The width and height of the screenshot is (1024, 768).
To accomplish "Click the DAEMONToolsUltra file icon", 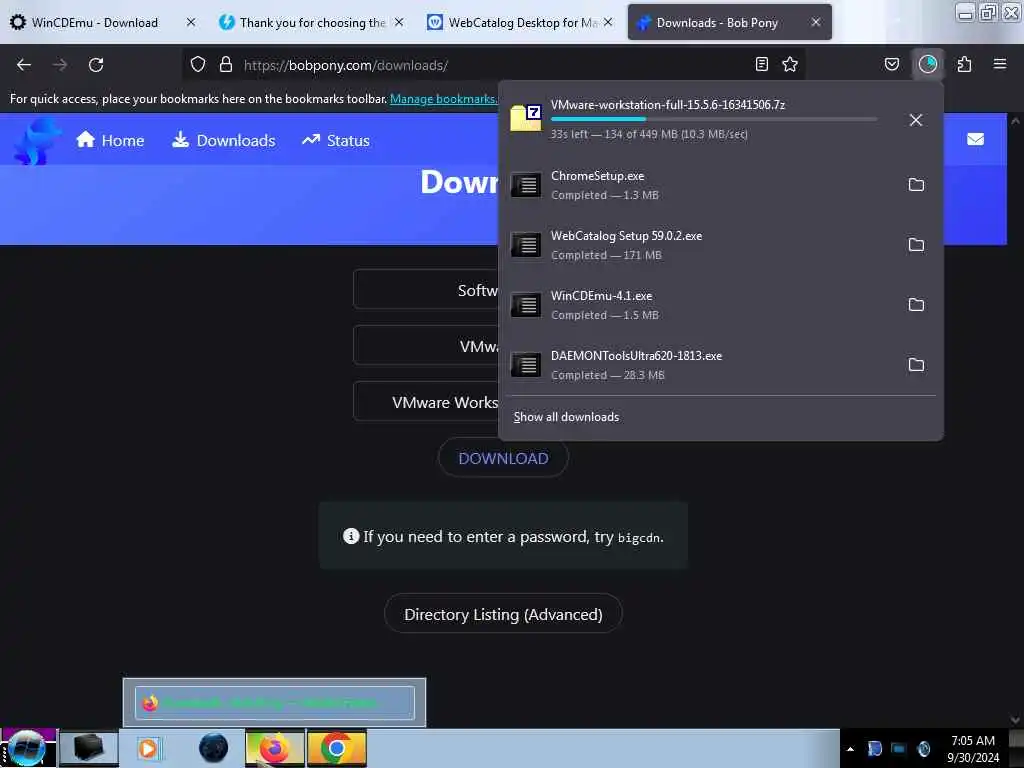I will pyautogui.click(x=526, y=365).
